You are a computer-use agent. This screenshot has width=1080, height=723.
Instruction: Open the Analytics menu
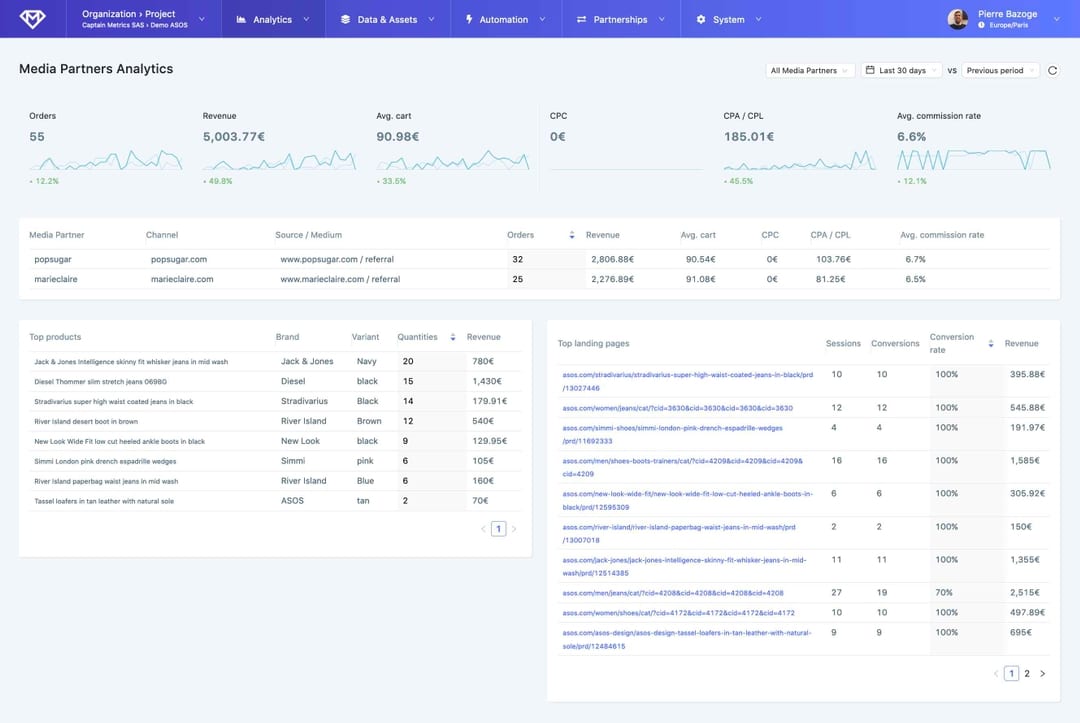coord(273,19)
